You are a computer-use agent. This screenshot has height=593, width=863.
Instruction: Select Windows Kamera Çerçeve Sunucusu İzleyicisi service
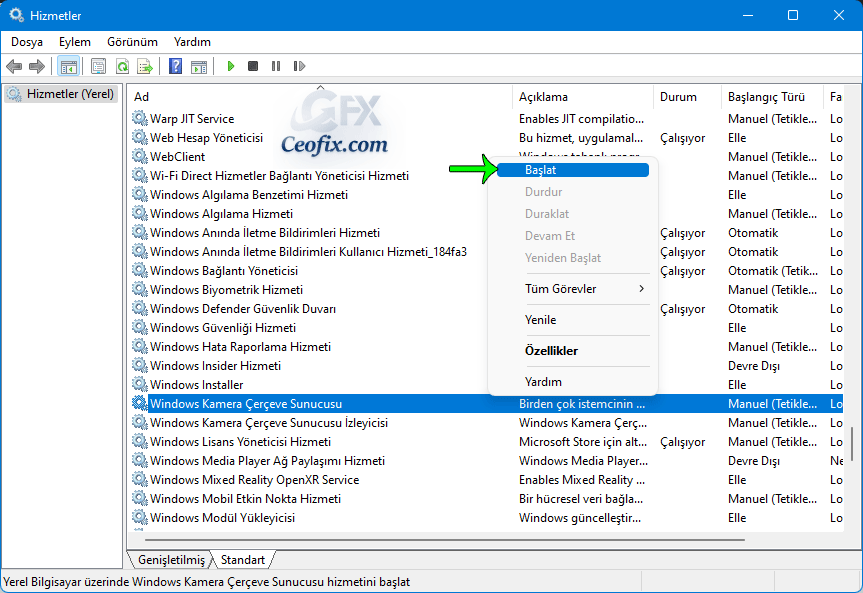point(269,423)
